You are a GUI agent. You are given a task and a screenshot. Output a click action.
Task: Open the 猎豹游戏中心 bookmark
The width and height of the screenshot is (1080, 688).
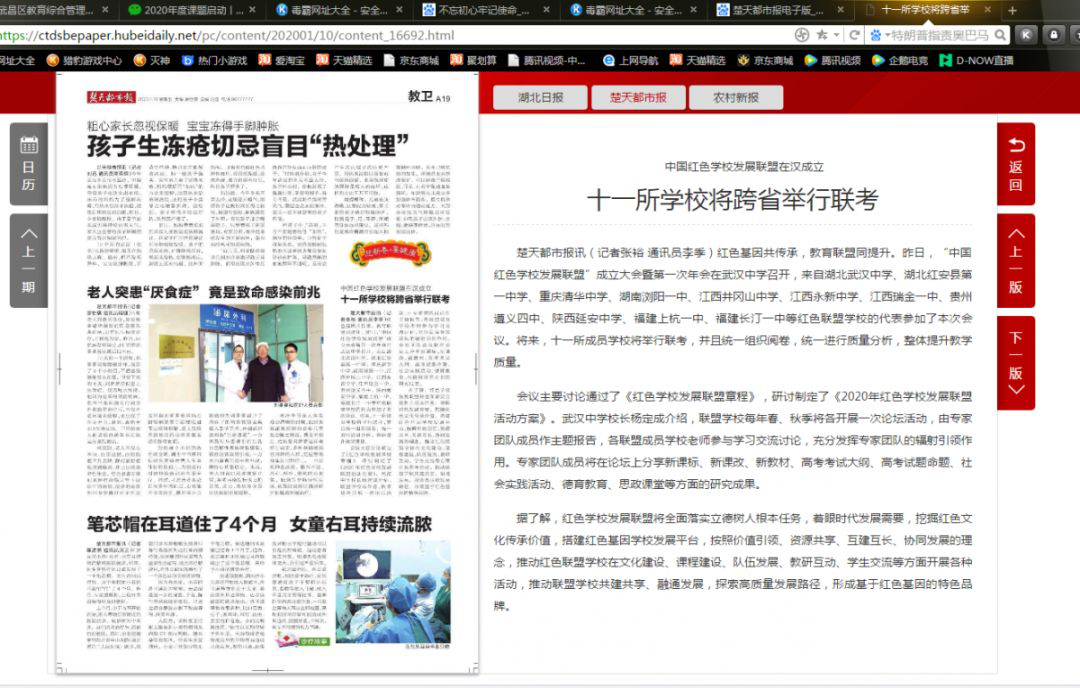pos(84,60)
